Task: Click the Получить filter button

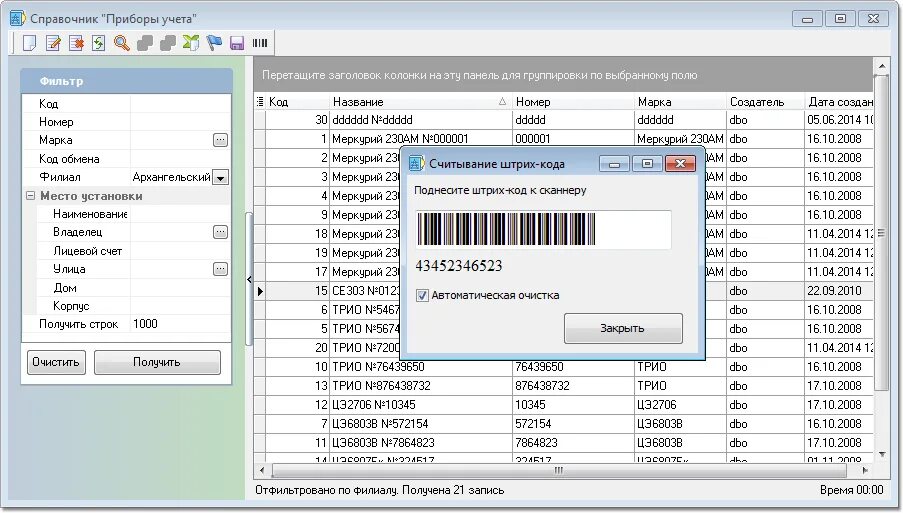Action: pos(157,362)
